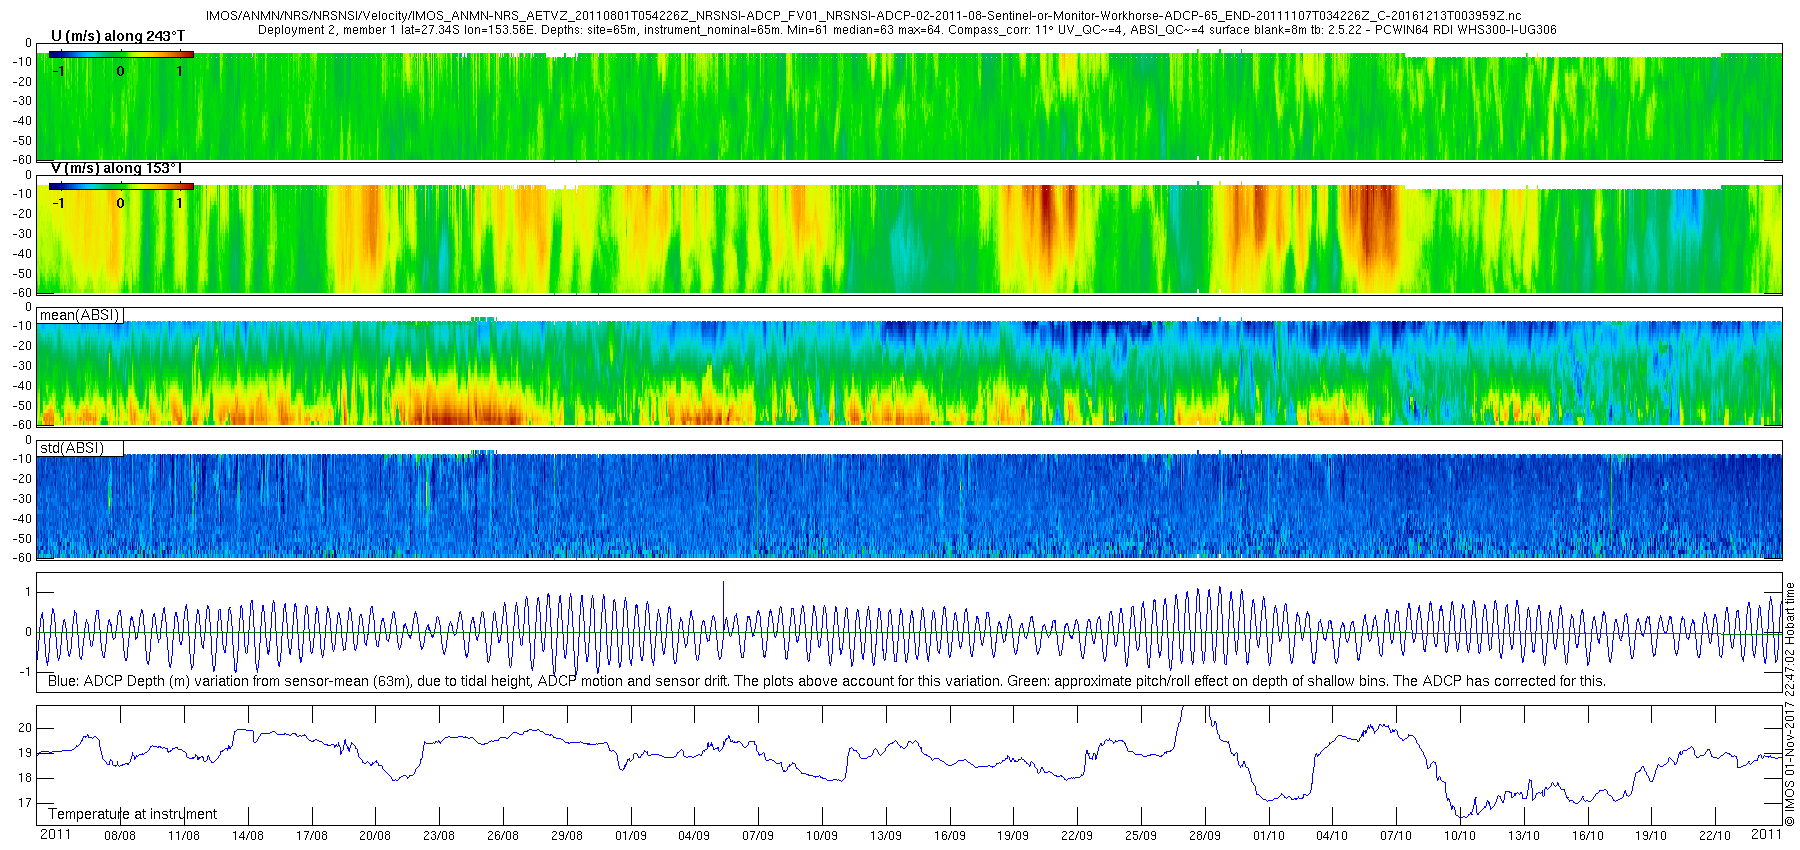
Task: Click the '22/09' date tick label
Action: tap(1077, 836)
